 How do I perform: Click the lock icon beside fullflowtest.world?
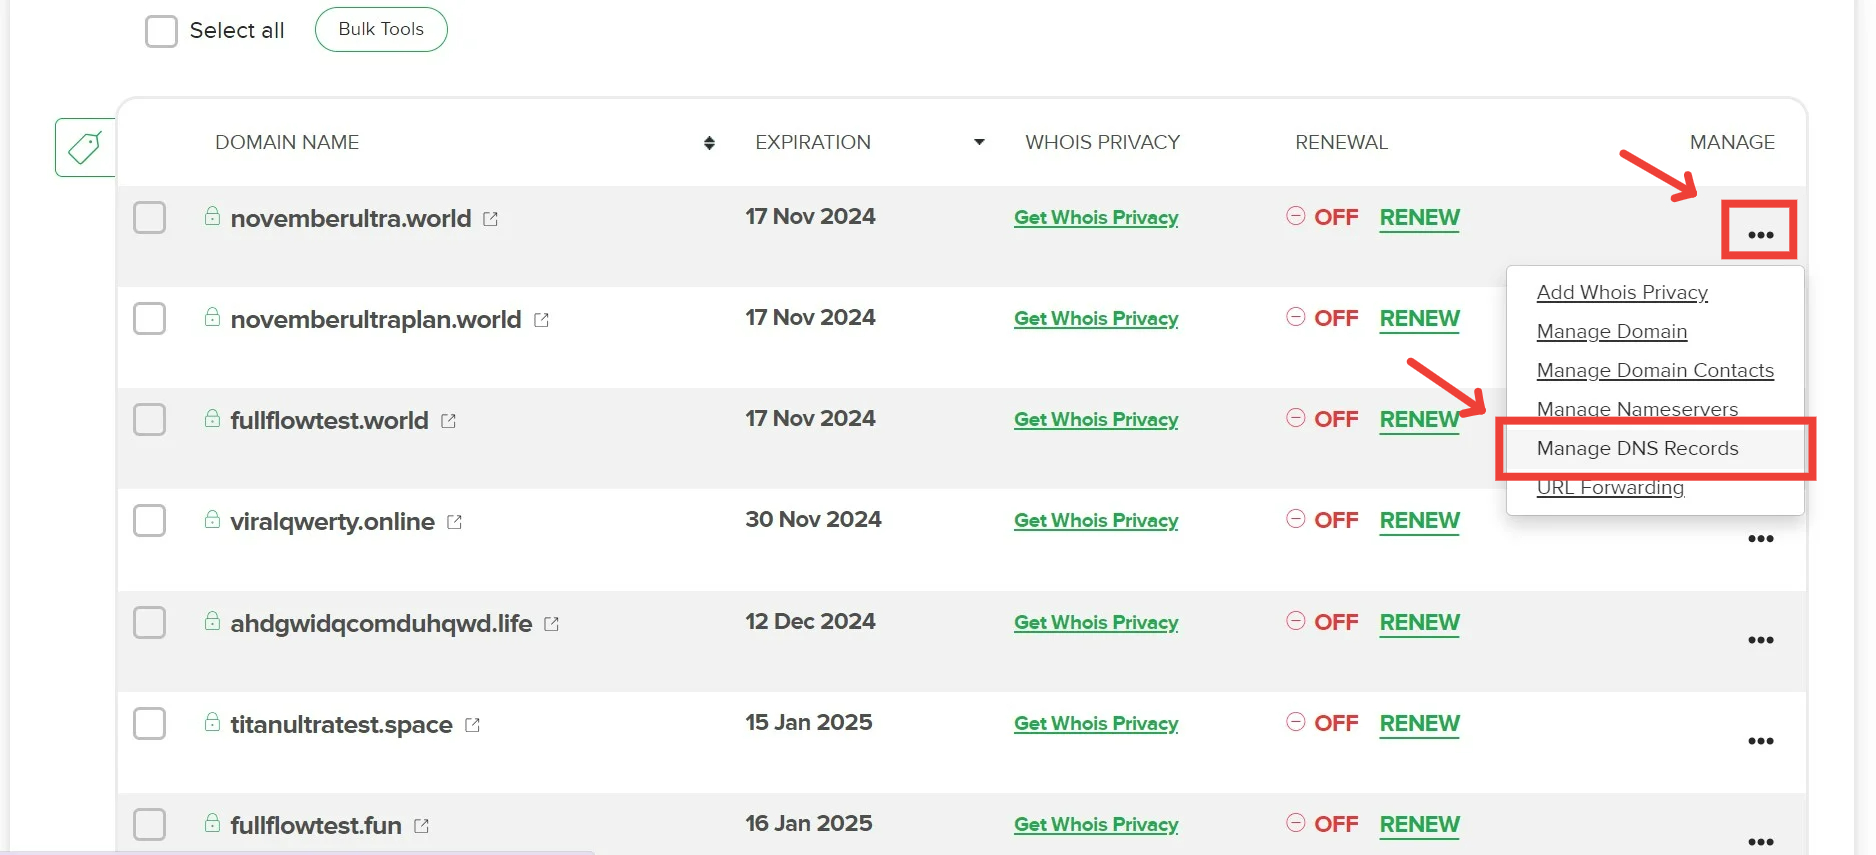point(212,418)
